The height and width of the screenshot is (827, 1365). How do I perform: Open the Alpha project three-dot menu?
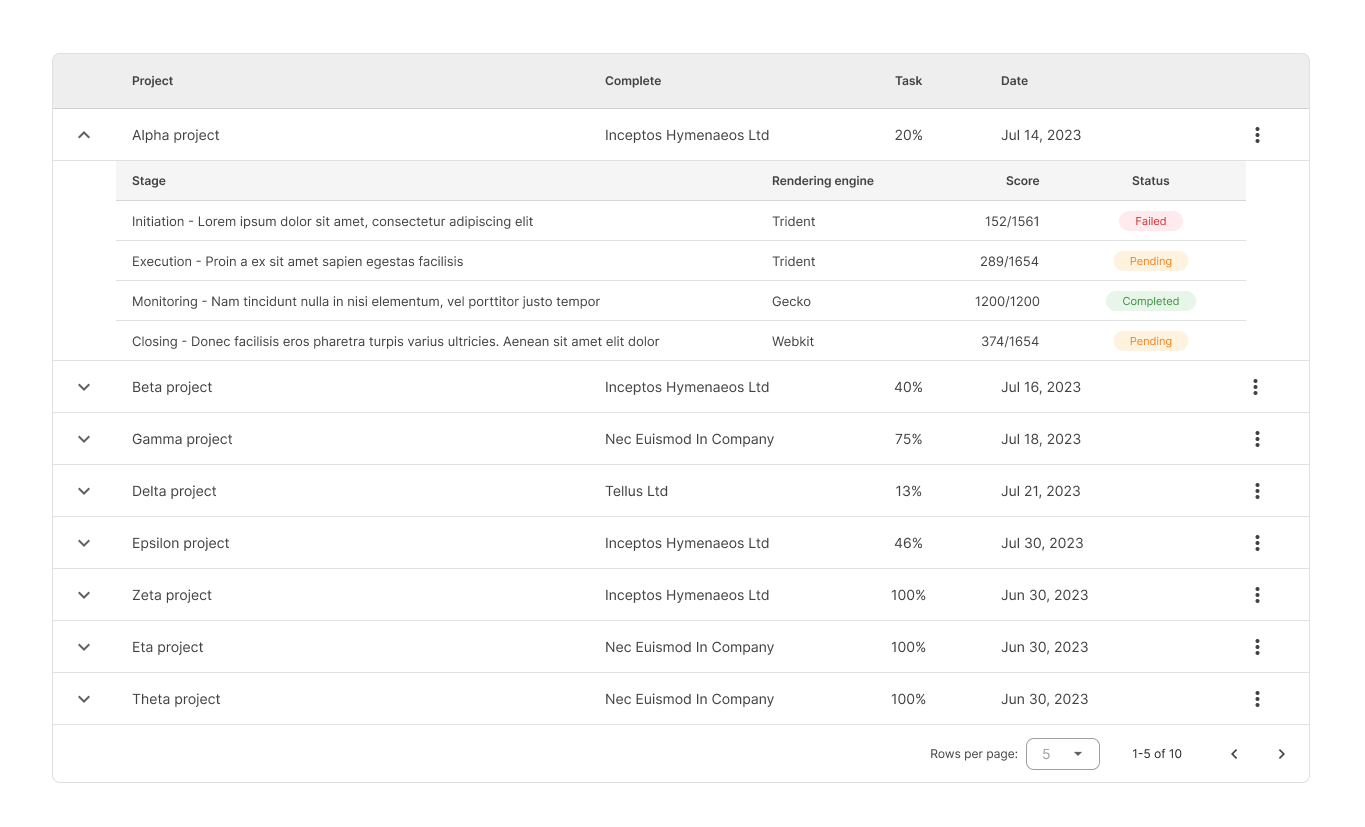tap(1257, 135)
